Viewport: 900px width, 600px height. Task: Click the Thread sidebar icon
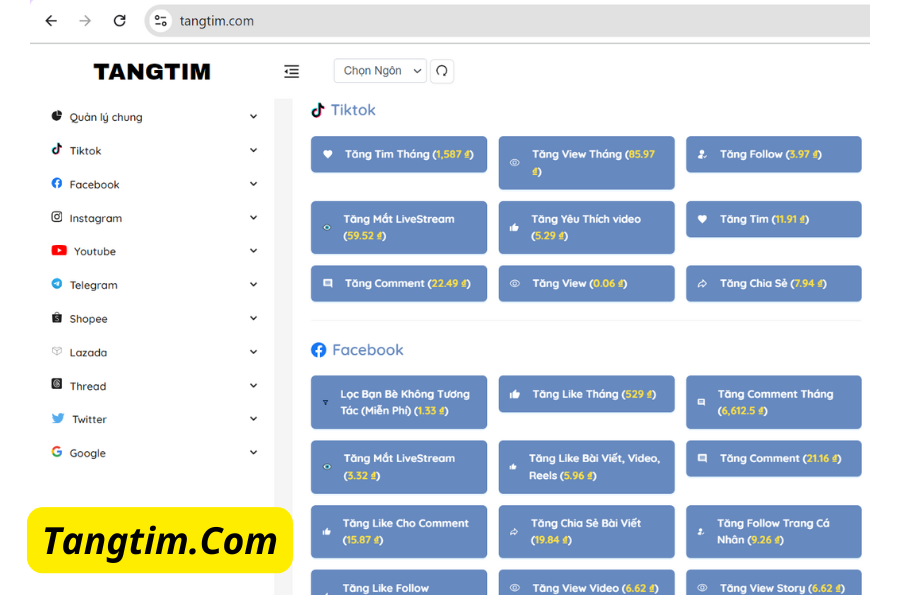pyautogui.click(x=57, y=384)
